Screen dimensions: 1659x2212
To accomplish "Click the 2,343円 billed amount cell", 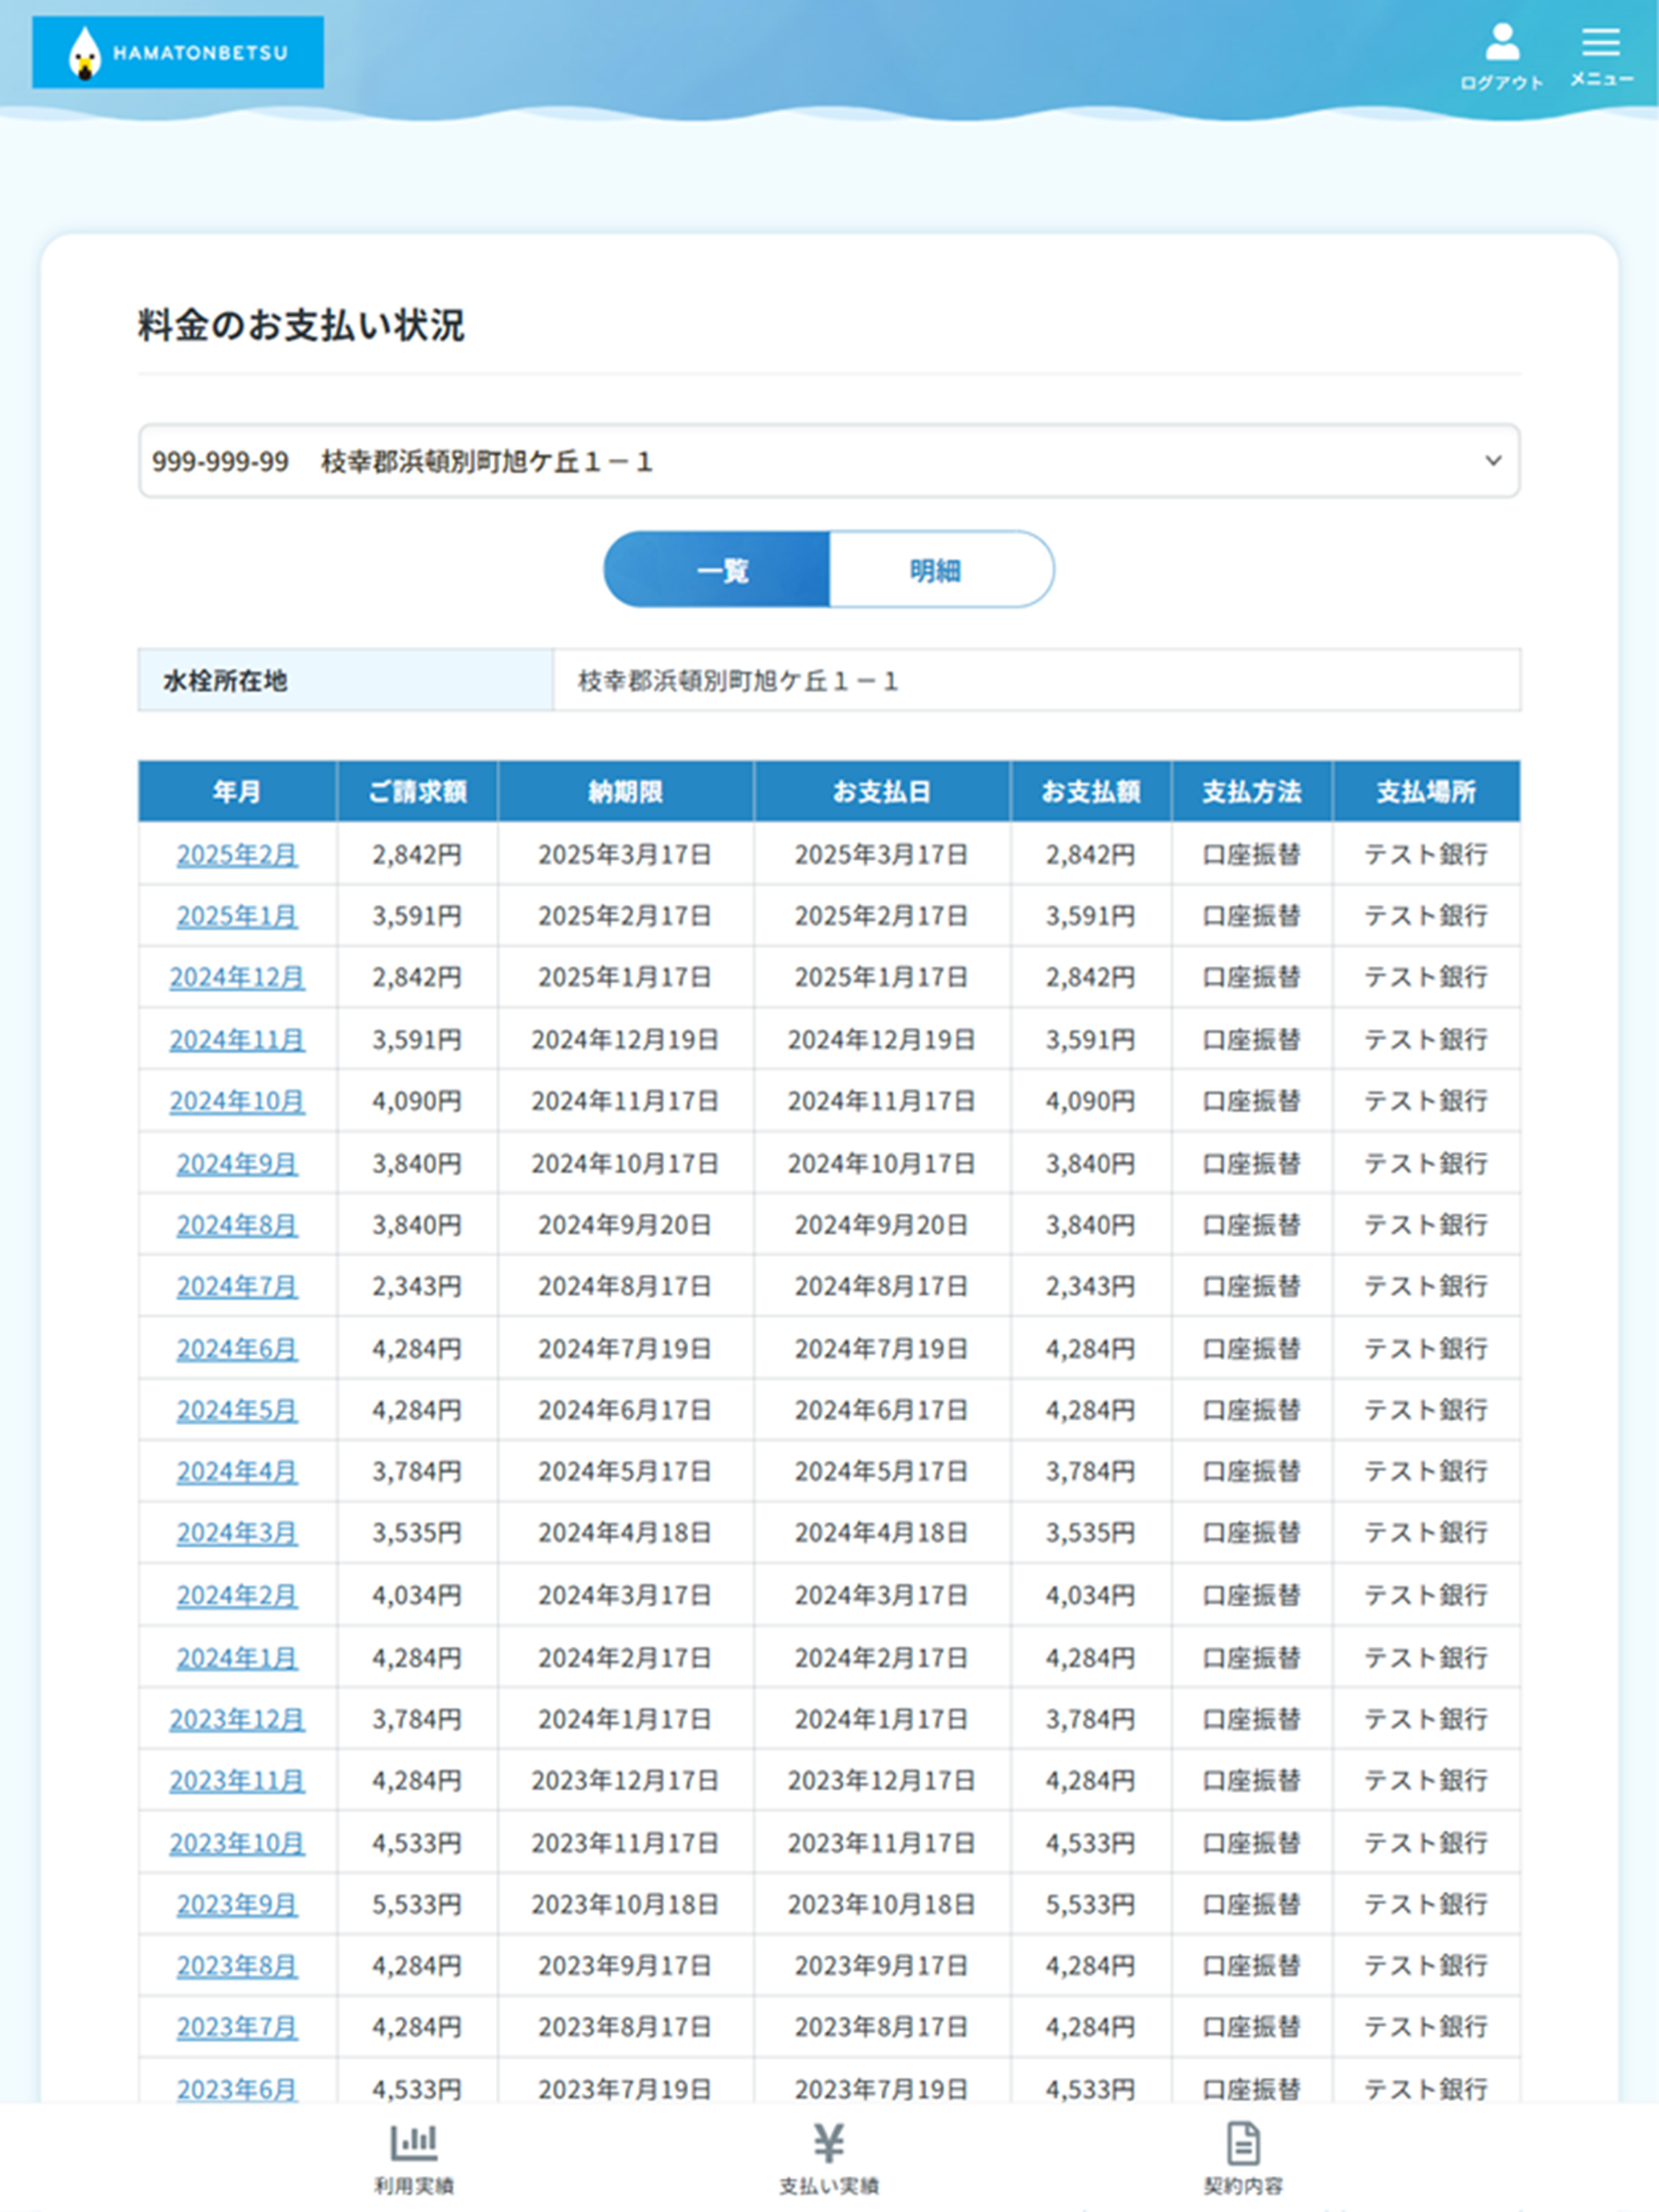I will click(x=417, y=1286).
